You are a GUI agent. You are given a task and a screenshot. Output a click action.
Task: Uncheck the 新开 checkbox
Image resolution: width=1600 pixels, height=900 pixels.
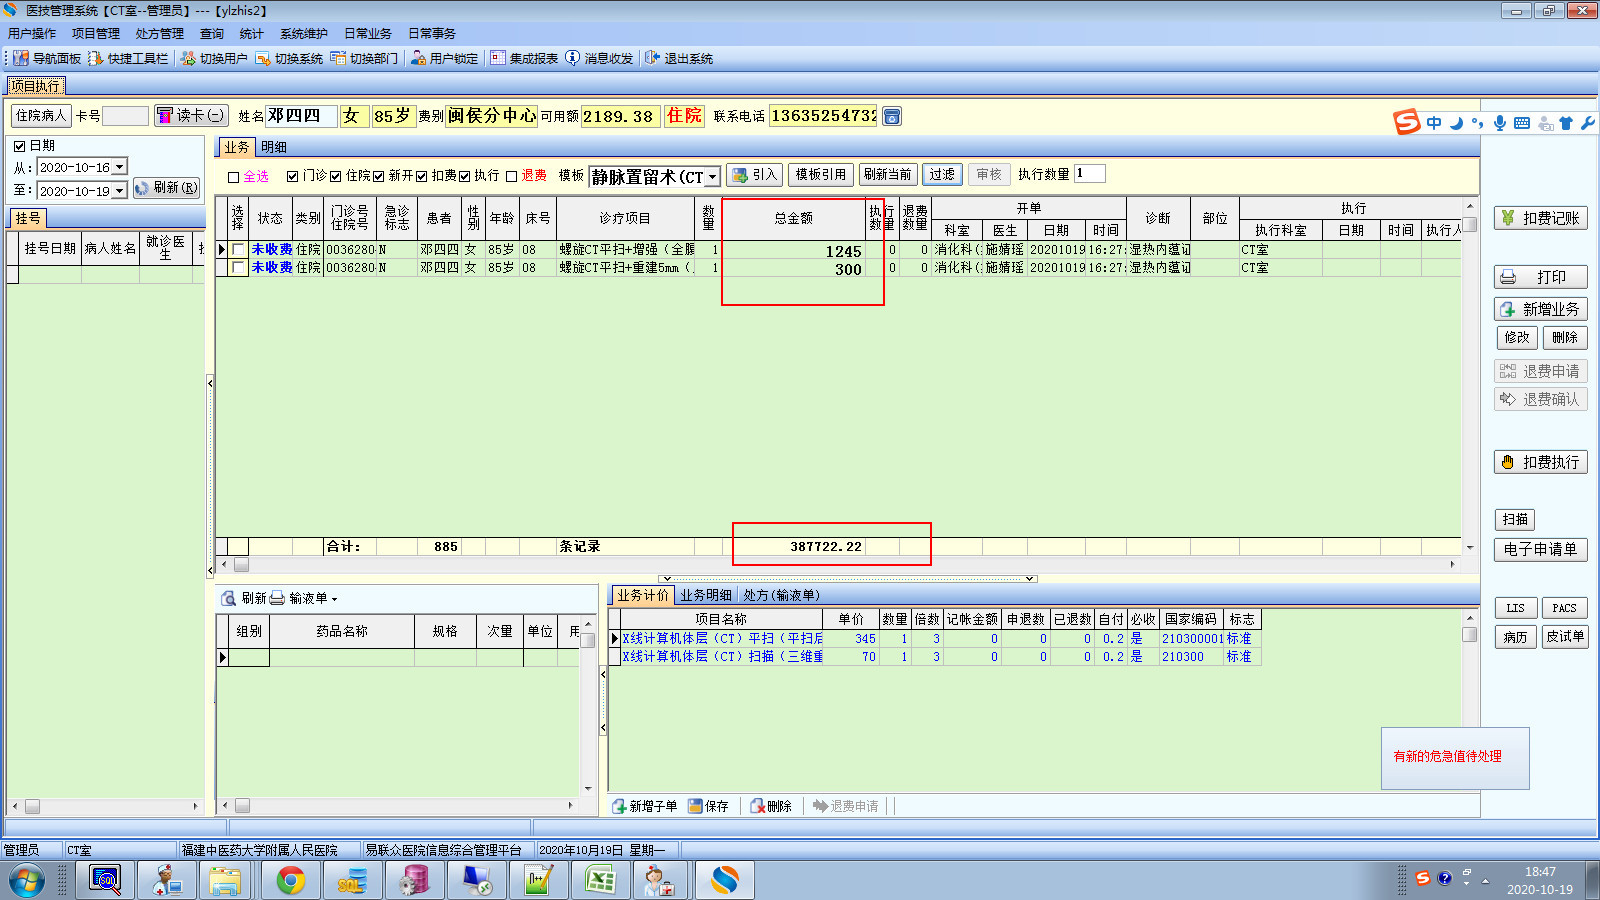click(379, 176)
